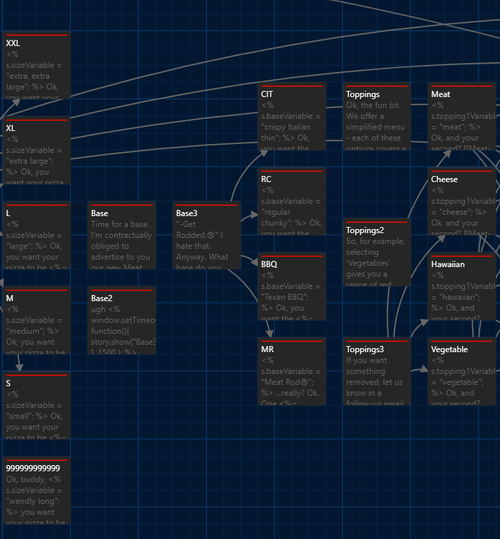Select the RC passage card
This screenshot has height=539, width=500.
coord(292,201)
